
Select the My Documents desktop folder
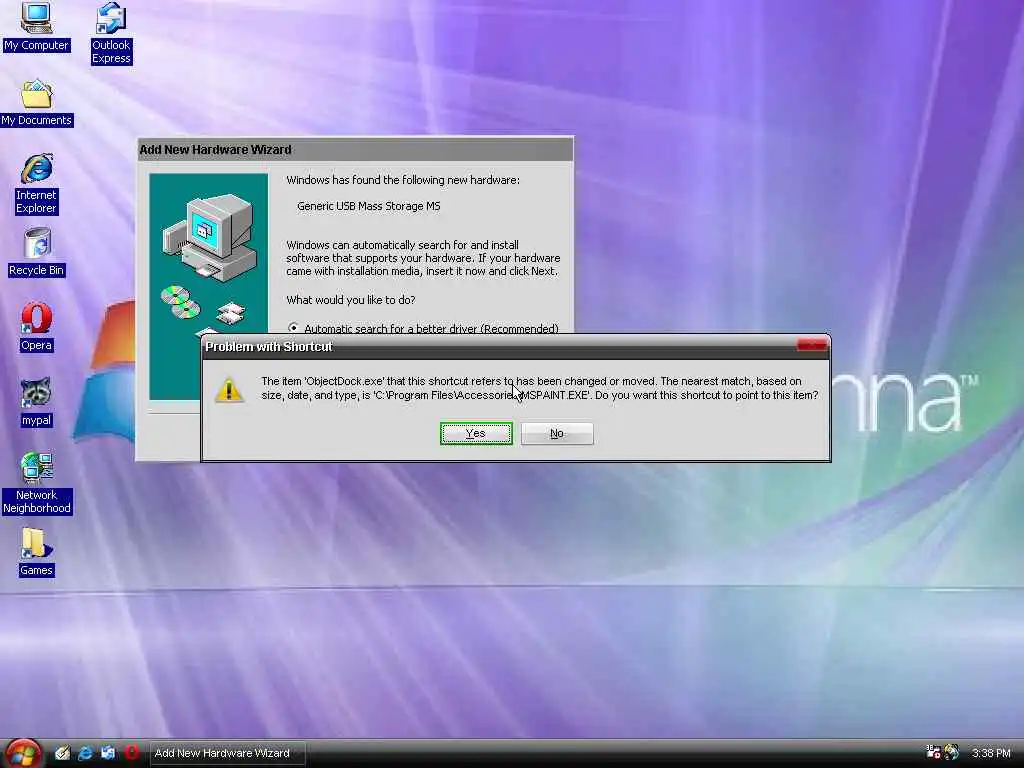pyautogui.click(x=37, y=103)
